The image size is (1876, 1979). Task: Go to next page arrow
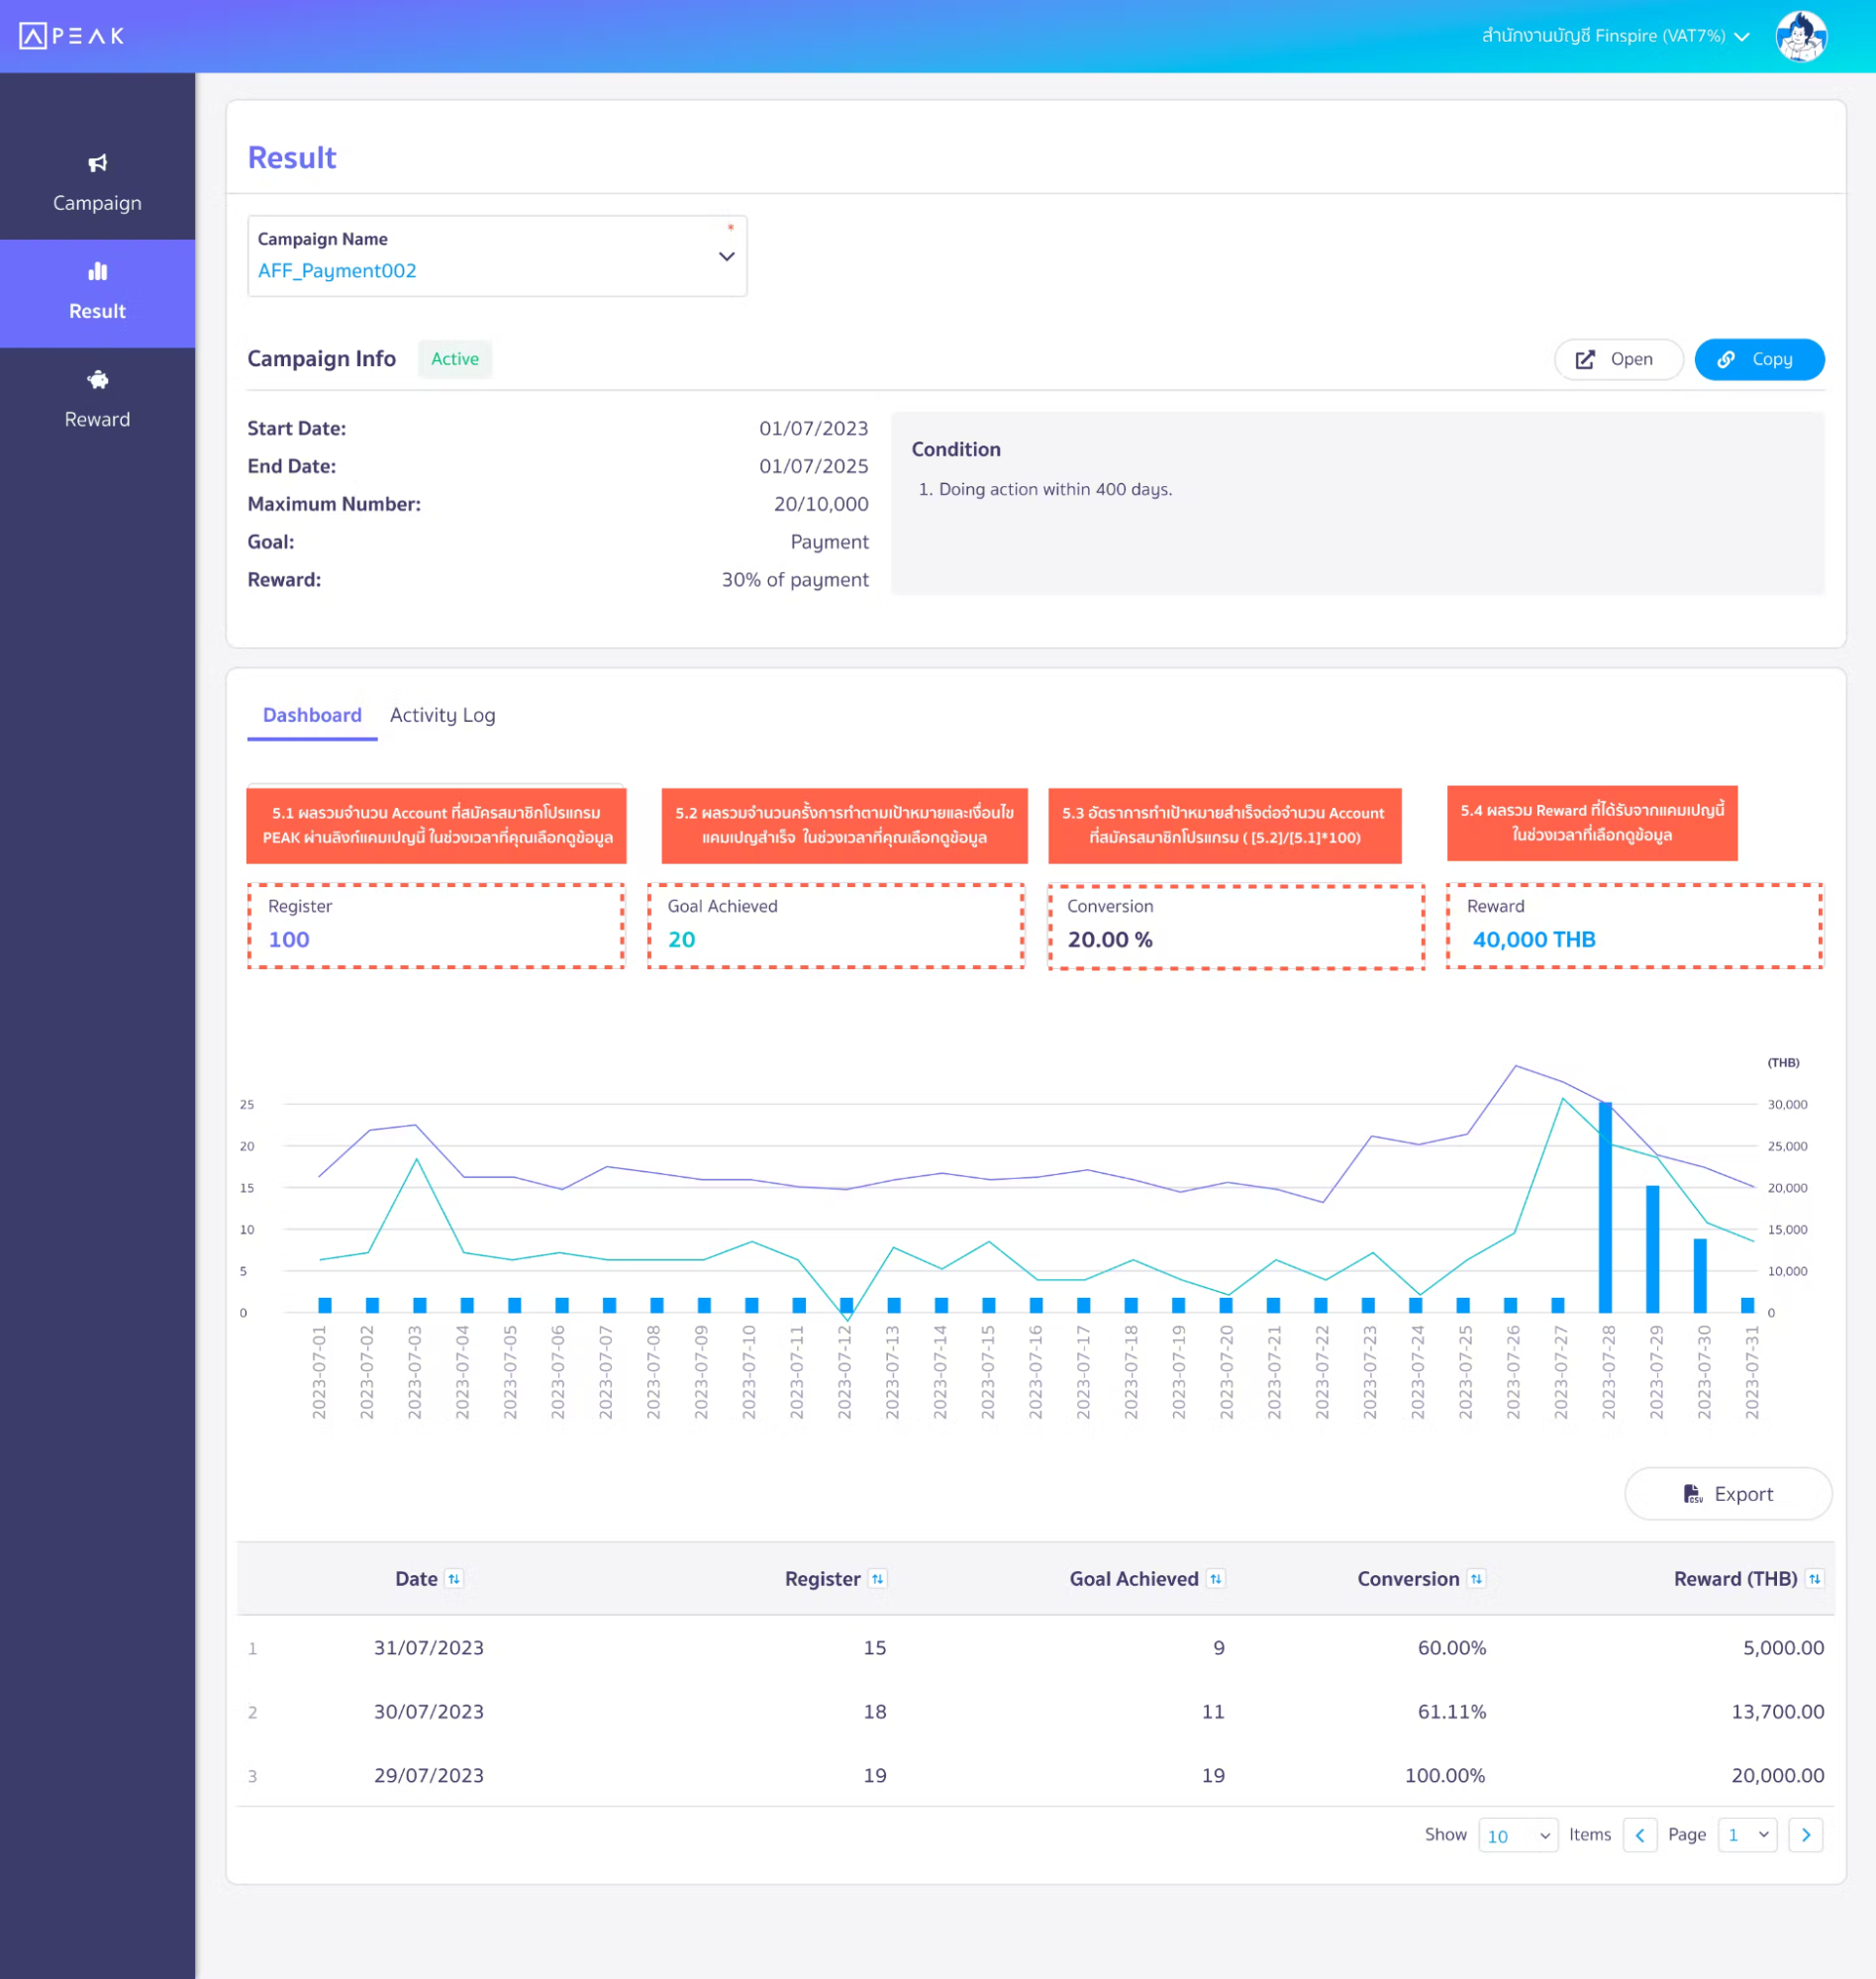pos(1805,1834)
